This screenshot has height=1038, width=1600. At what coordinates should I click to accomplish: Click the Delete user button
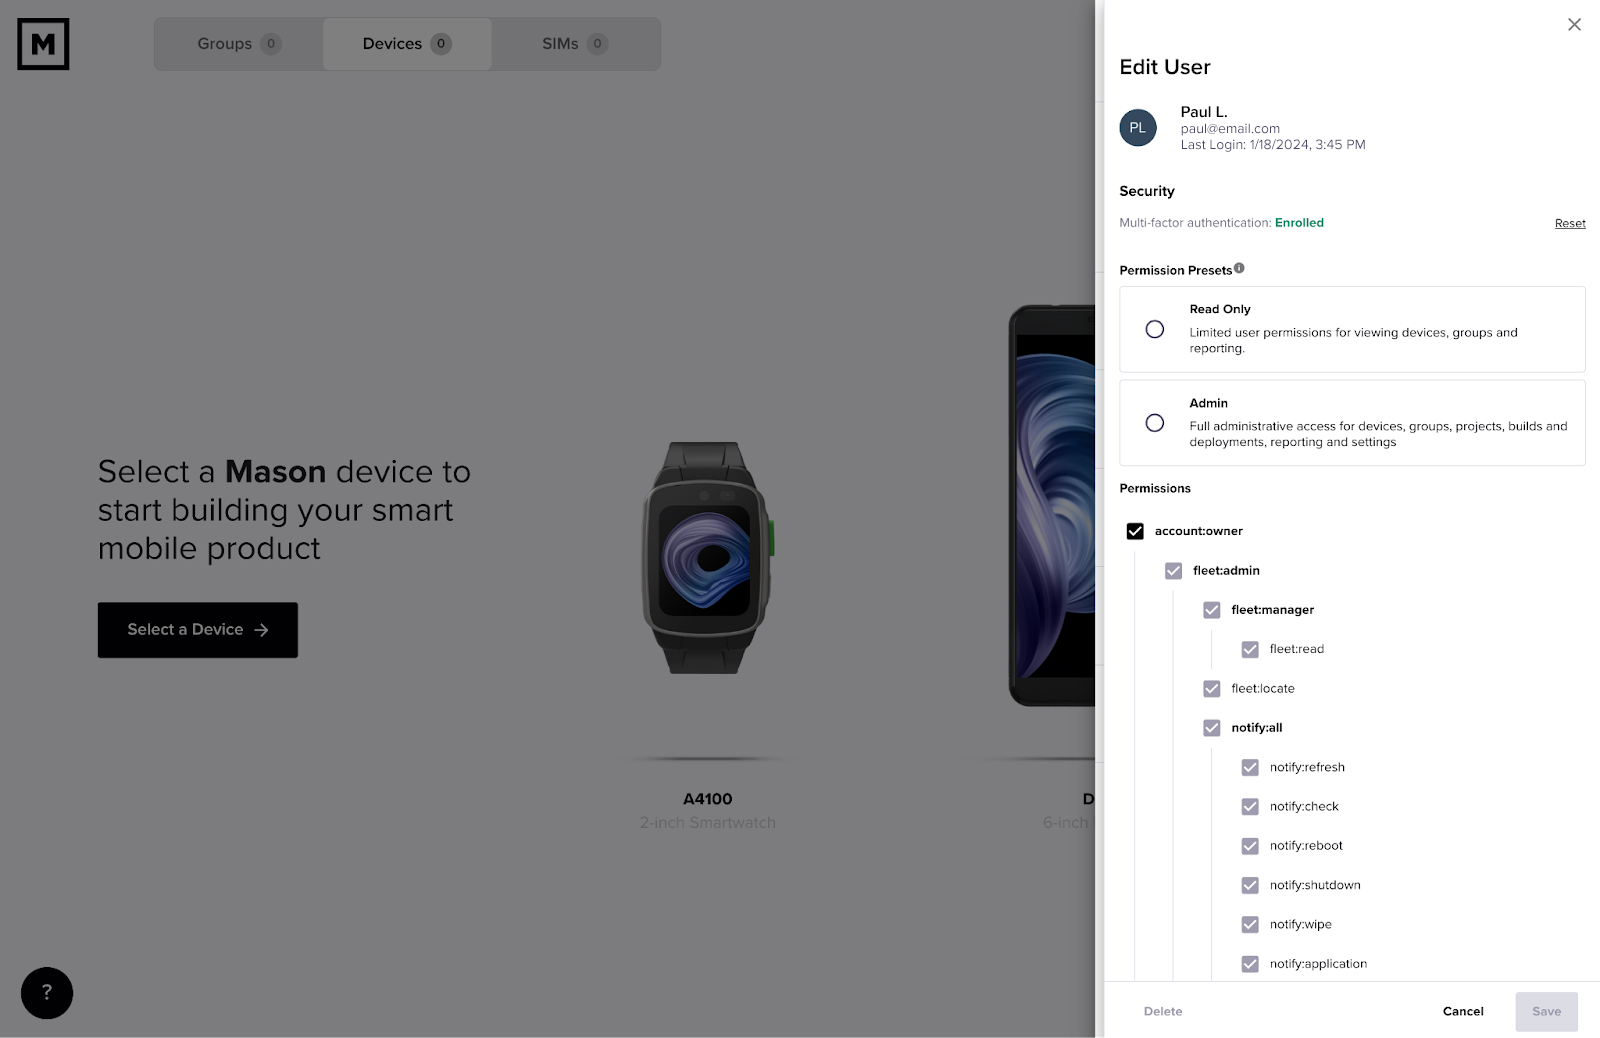click(x=1163, y=1011)
